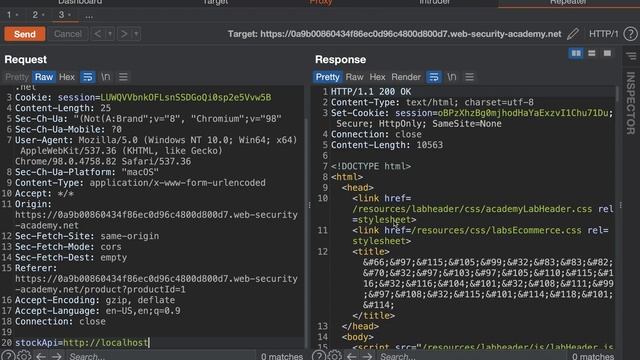Open response search settings gear

[335, 356]
